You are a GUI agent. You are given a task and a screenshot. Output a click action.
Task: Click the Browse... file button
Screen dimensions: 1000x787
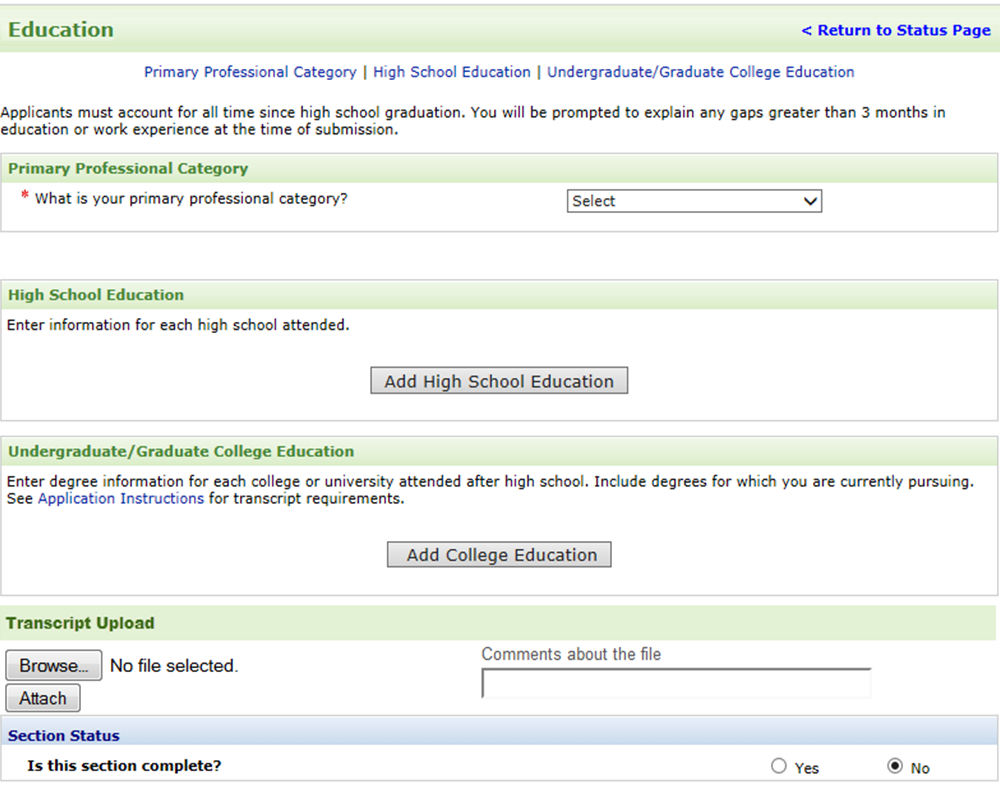click(54, 665)
